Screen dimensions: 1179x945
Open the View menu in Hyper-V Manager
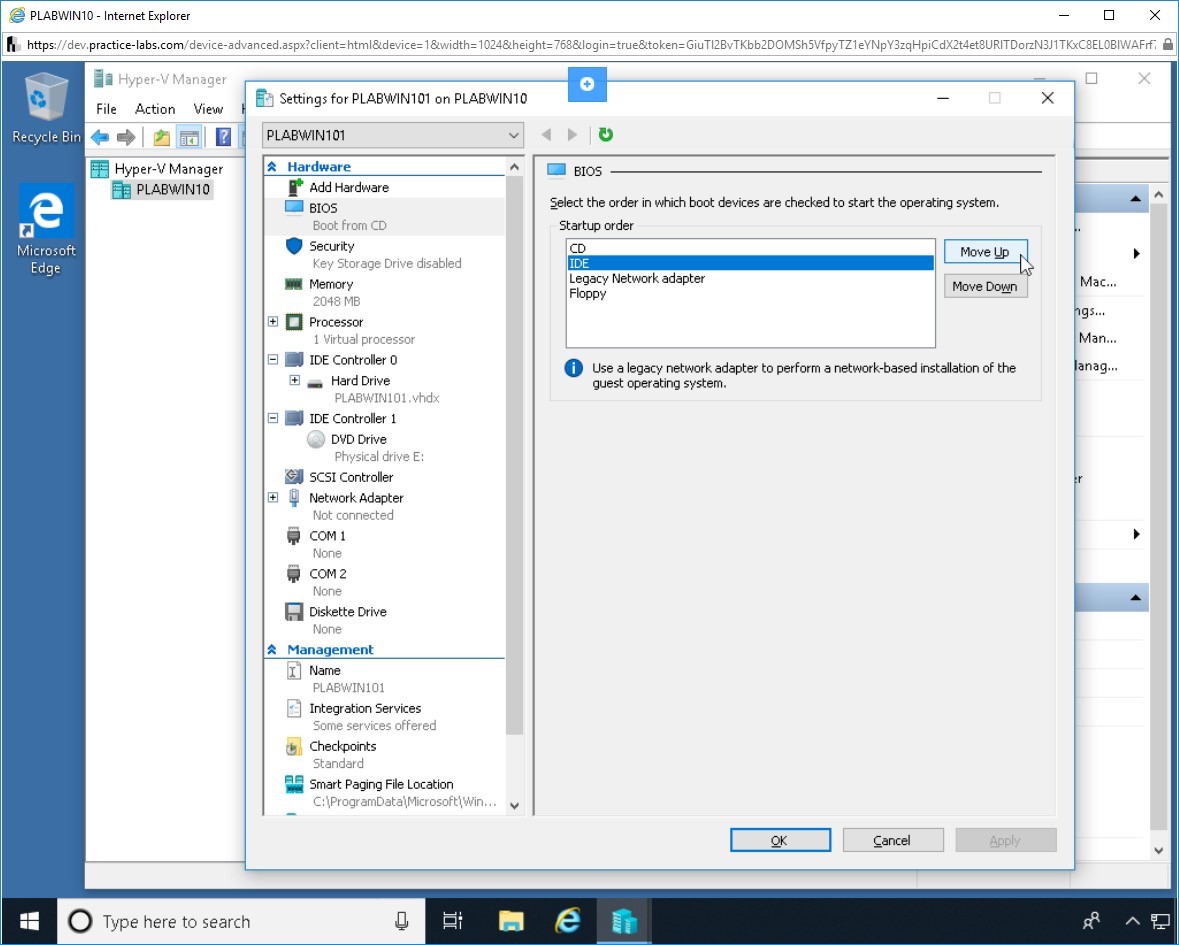(208, 109)
